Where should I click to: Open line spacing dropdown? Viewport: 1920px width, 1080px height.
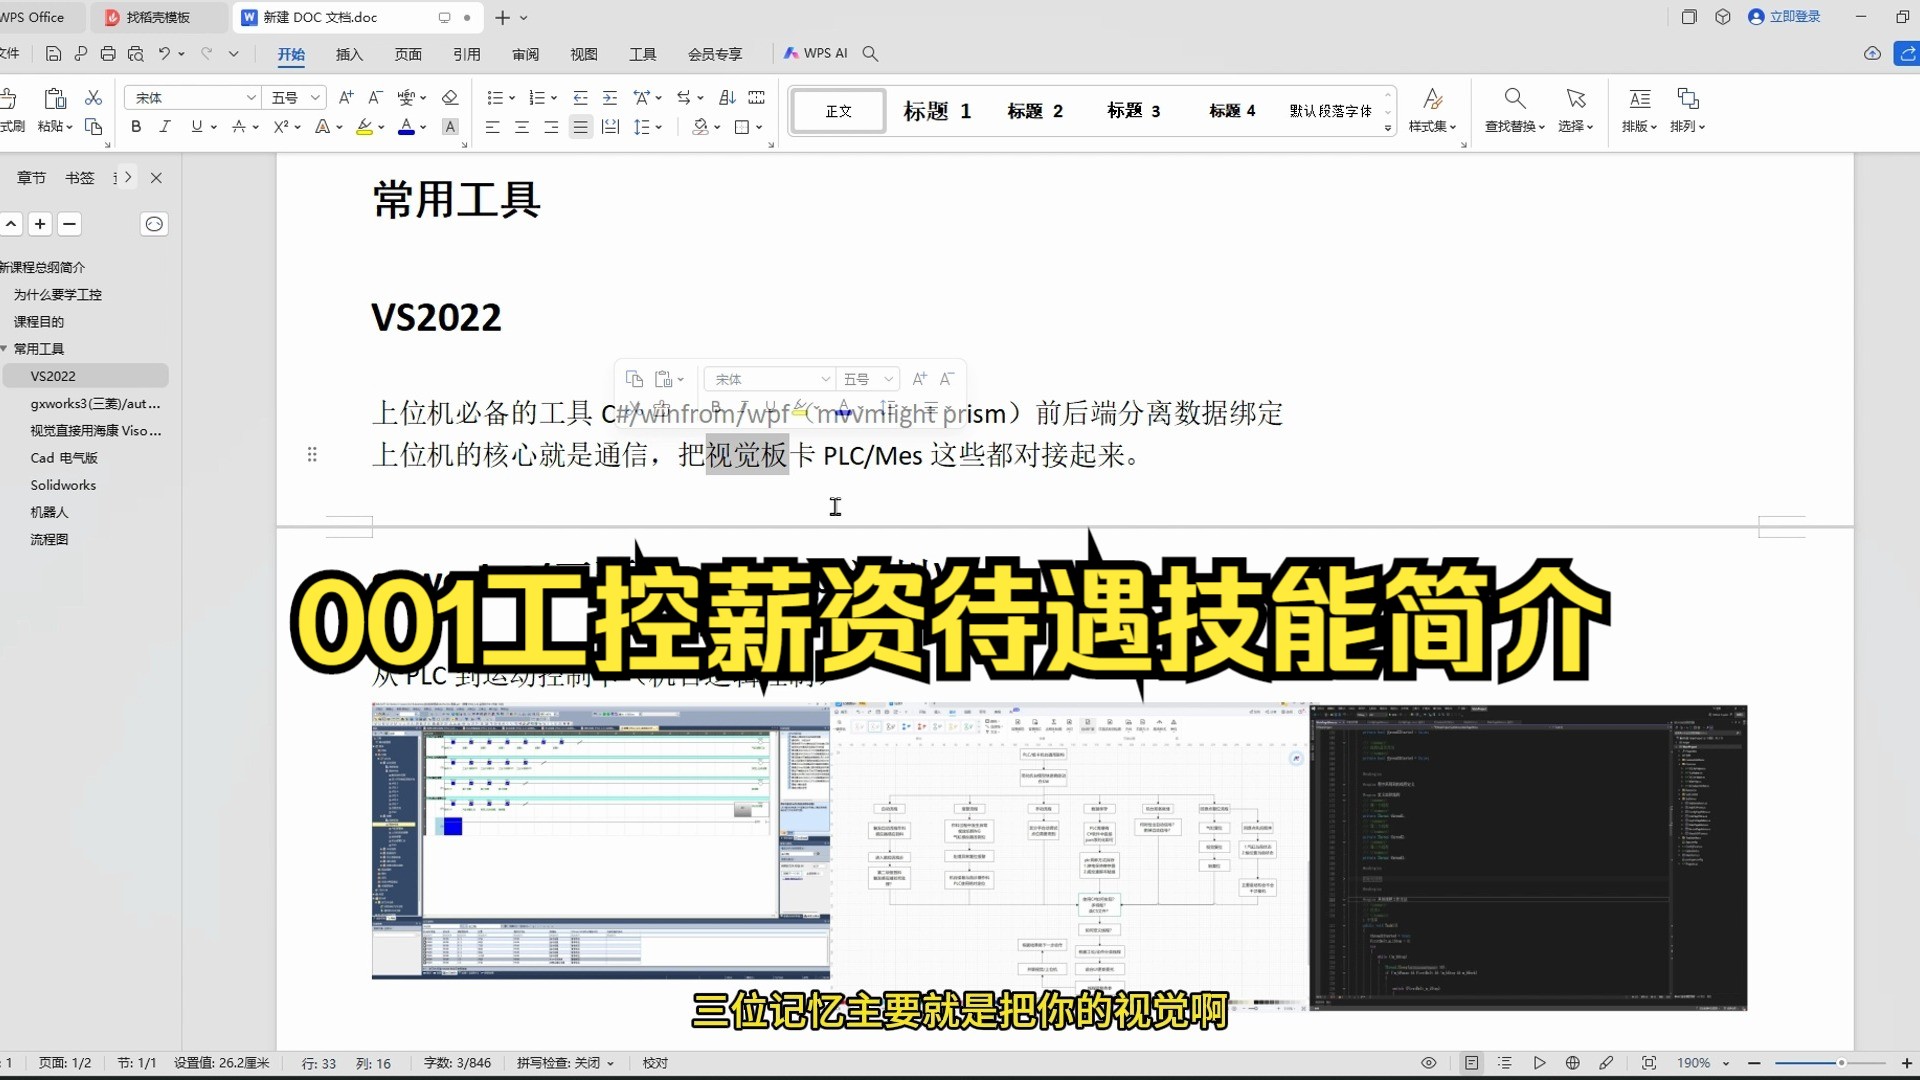pos(659,127)
